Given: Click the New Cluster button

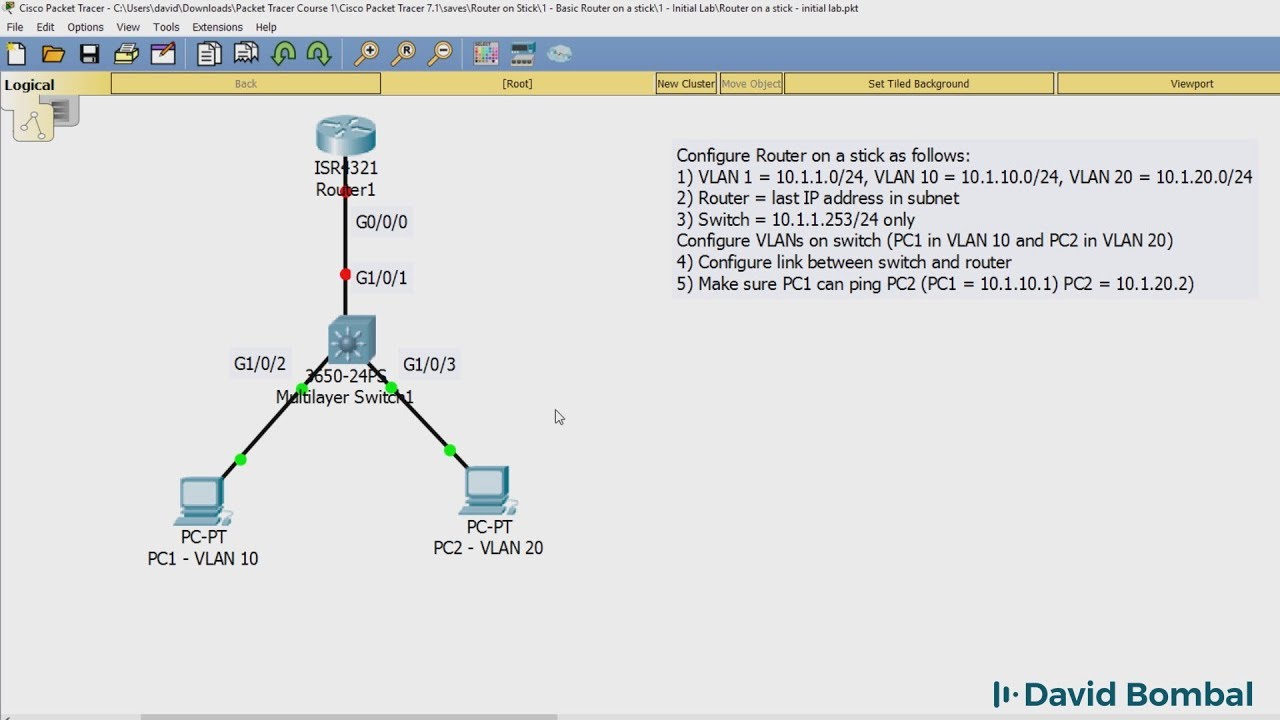Looking at the screenshot, I should coord(686,84).
